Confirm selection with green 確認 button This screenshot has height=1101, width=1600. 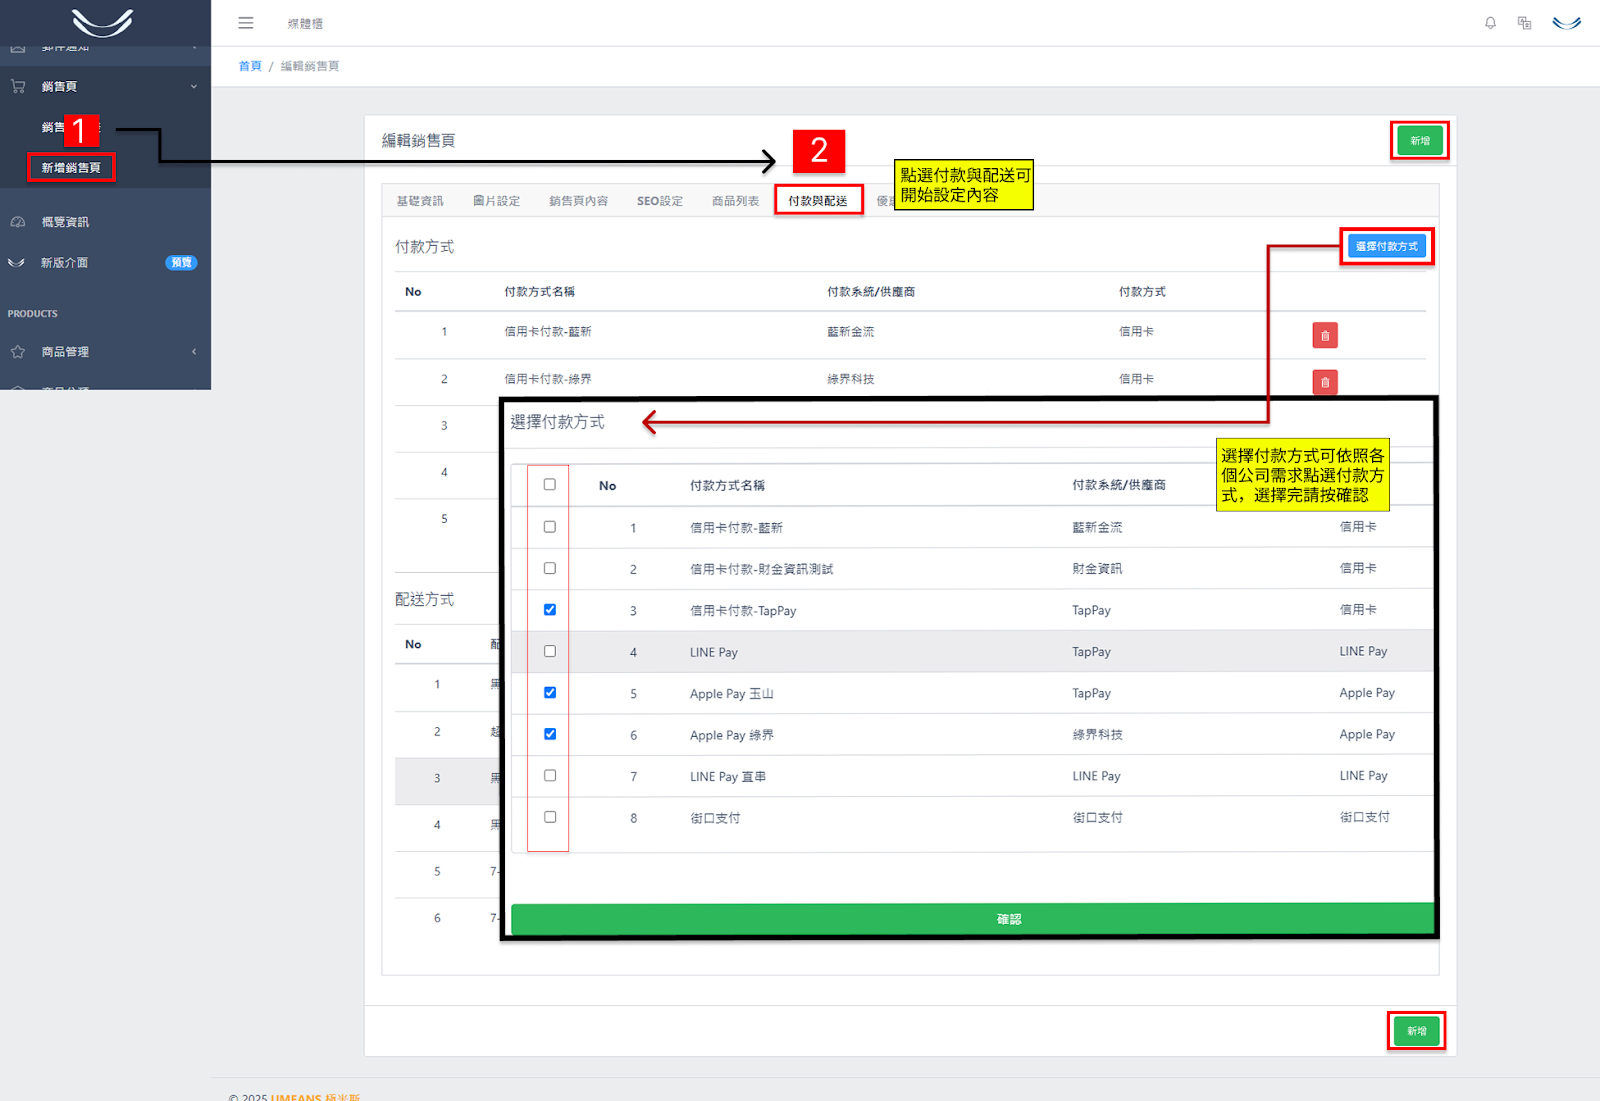tap(972, 919)
